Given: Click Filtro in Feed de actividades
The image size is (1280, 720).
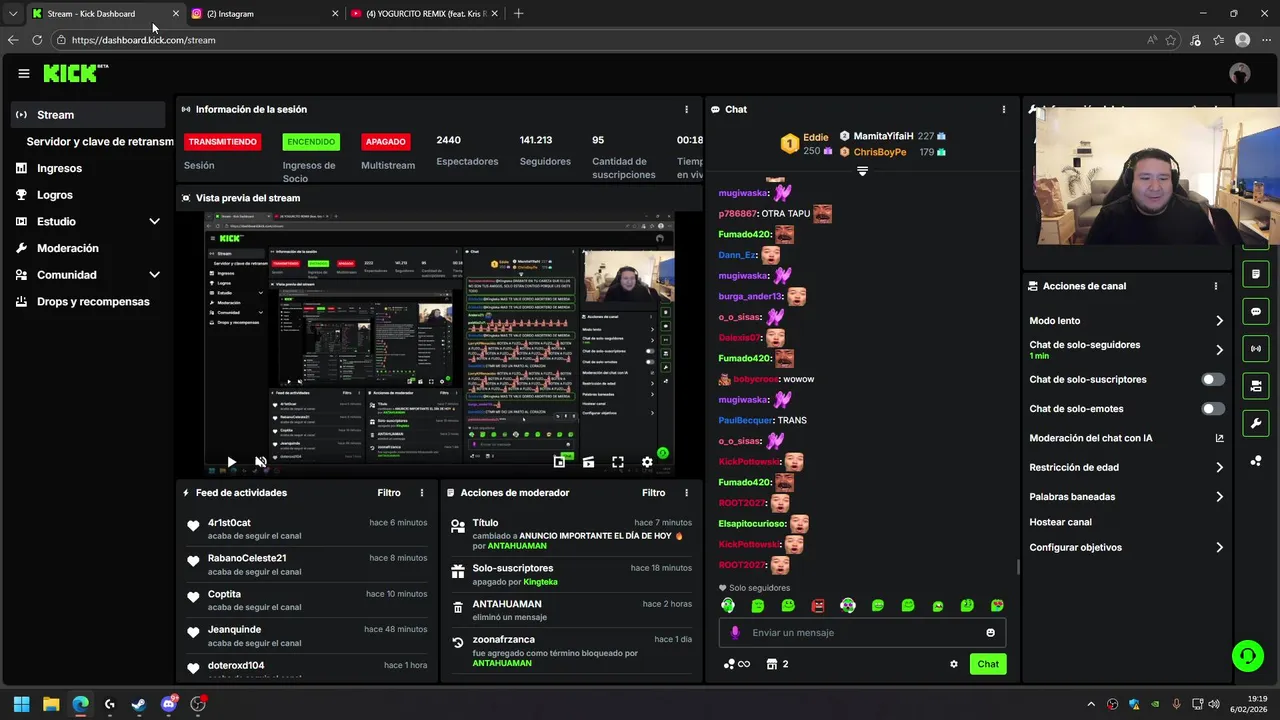Looking at the screenshot, I should [389, 493].
